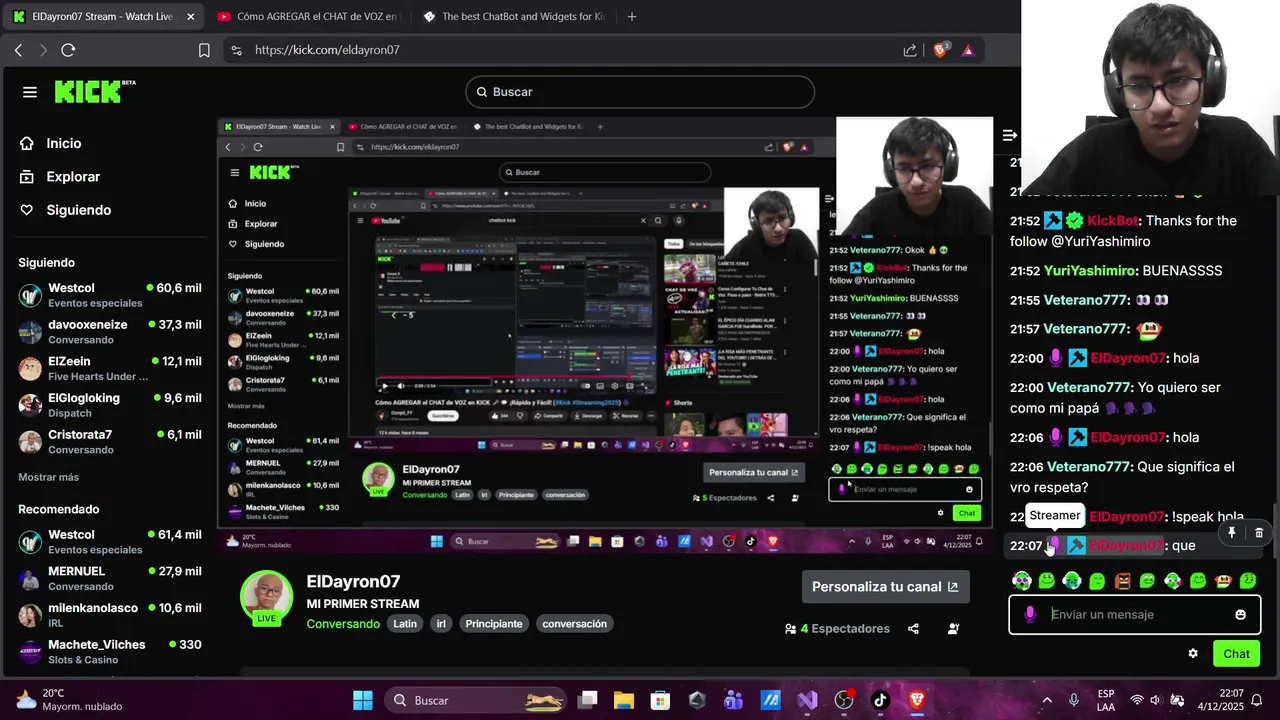Click Personaliza tu canal button
The image size is (1280, 720).
(885, 587)
